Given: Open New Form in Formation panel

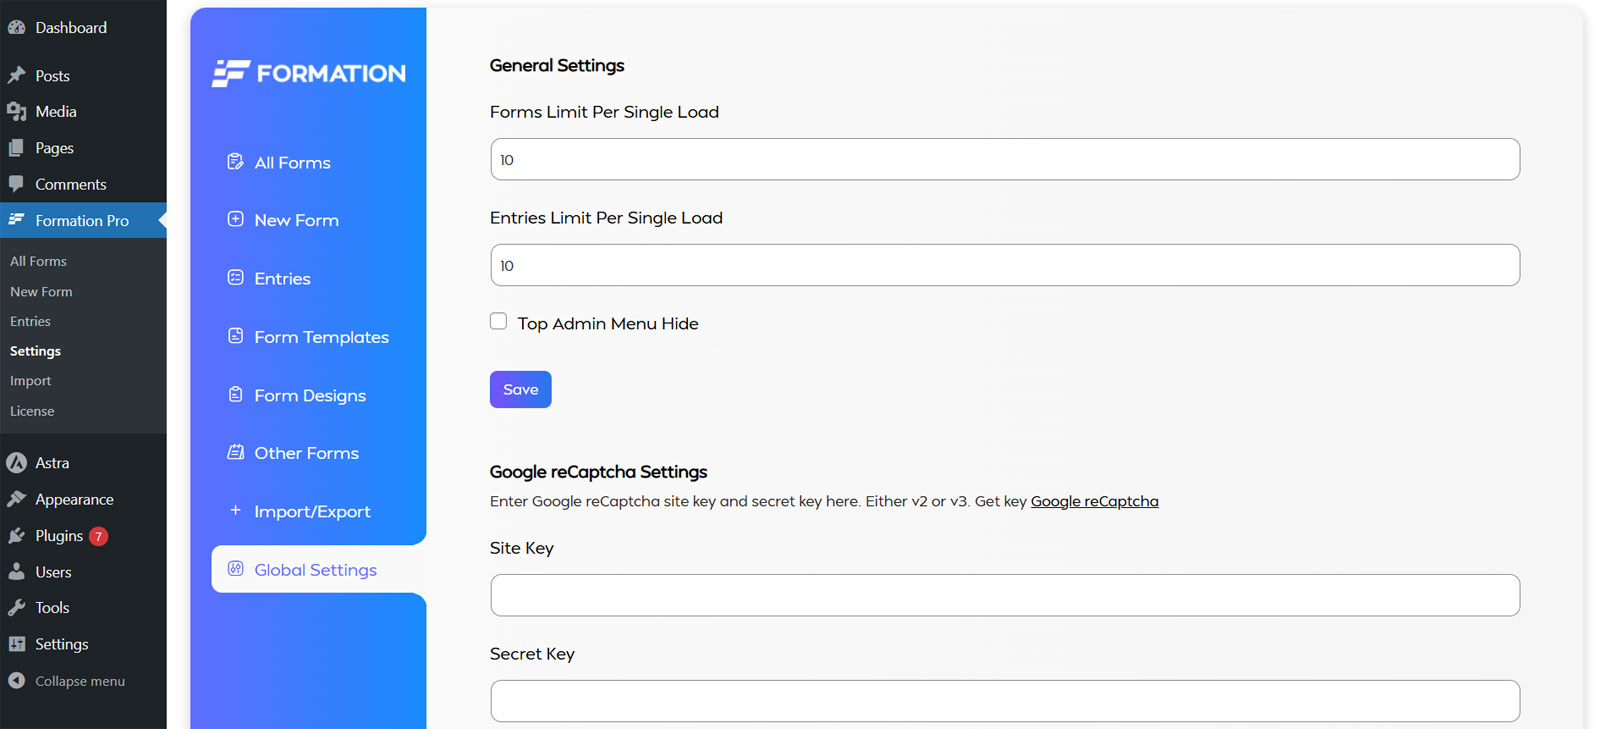Looking at the screenshot, I should (x=296, y=220).
